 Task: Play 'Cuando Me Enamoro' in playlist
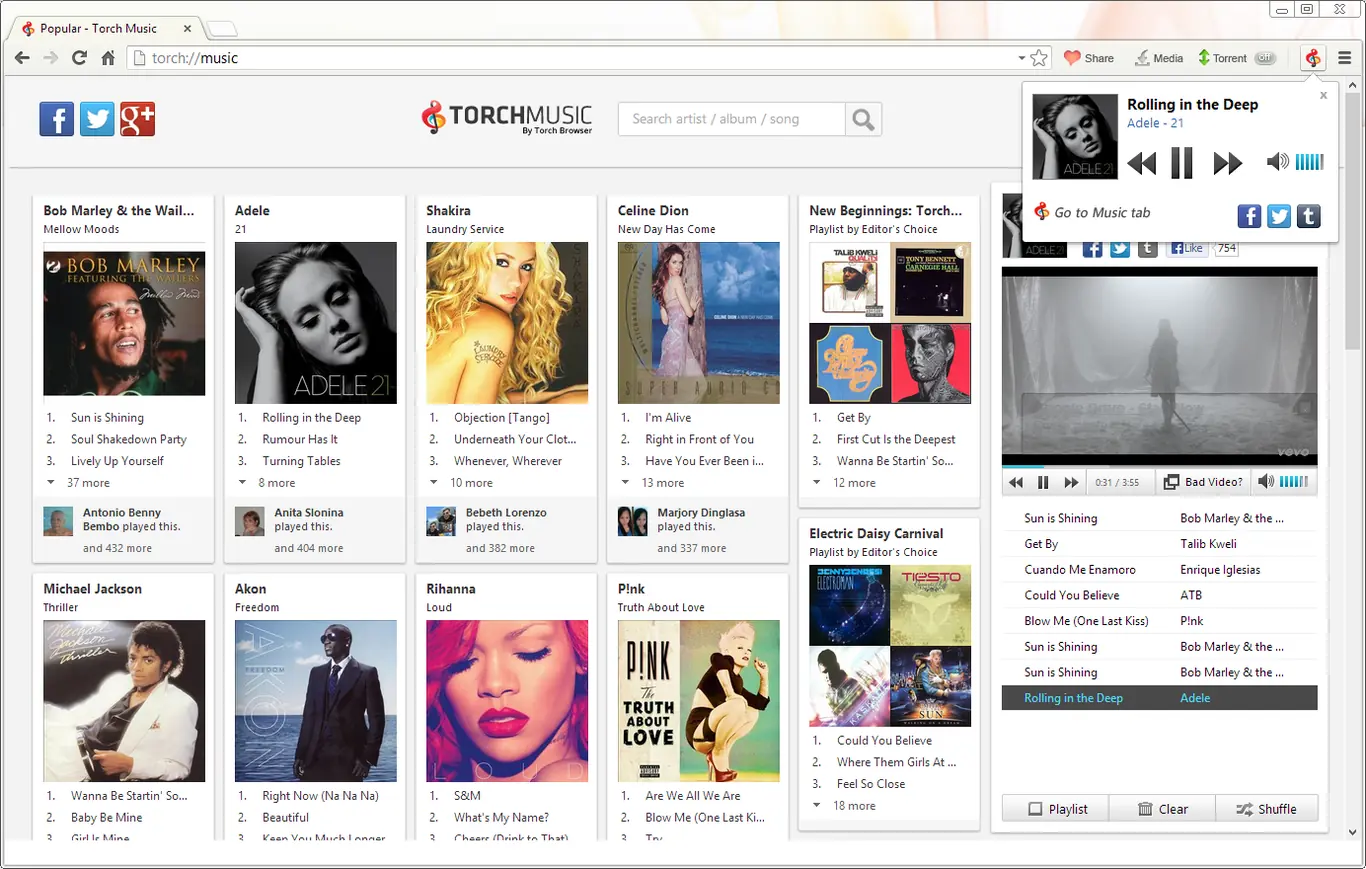[x=1159, y=570]
